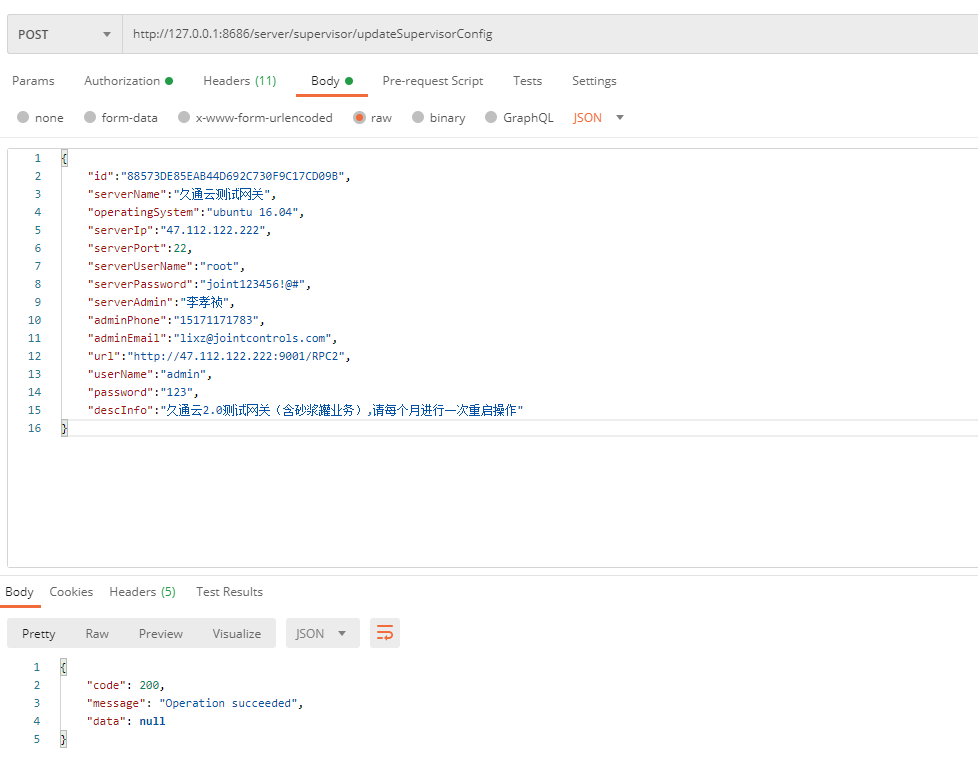The width and height of the screenshot is (978, 767).
Task: Open the response JSON format dropdown
Action: click(321, 633)
